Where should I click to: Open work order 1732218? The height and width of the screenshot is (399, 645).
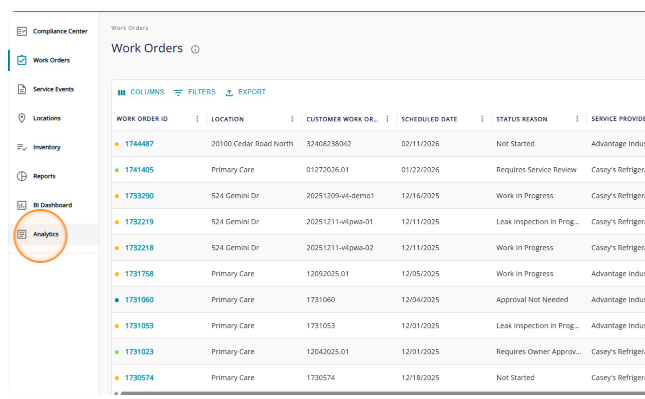139,248
